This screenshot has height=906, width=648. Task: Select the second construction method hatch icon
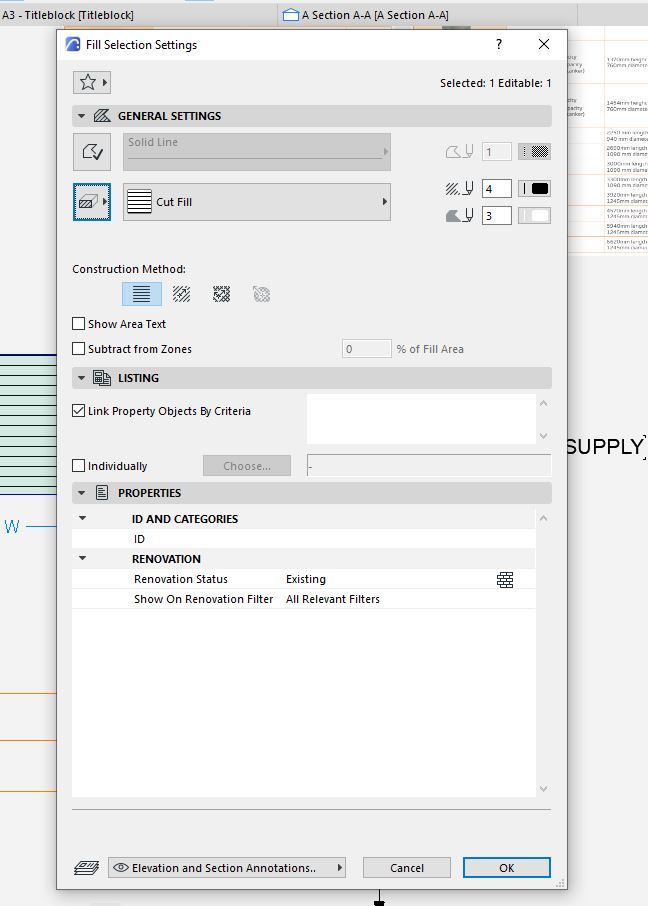182,294
